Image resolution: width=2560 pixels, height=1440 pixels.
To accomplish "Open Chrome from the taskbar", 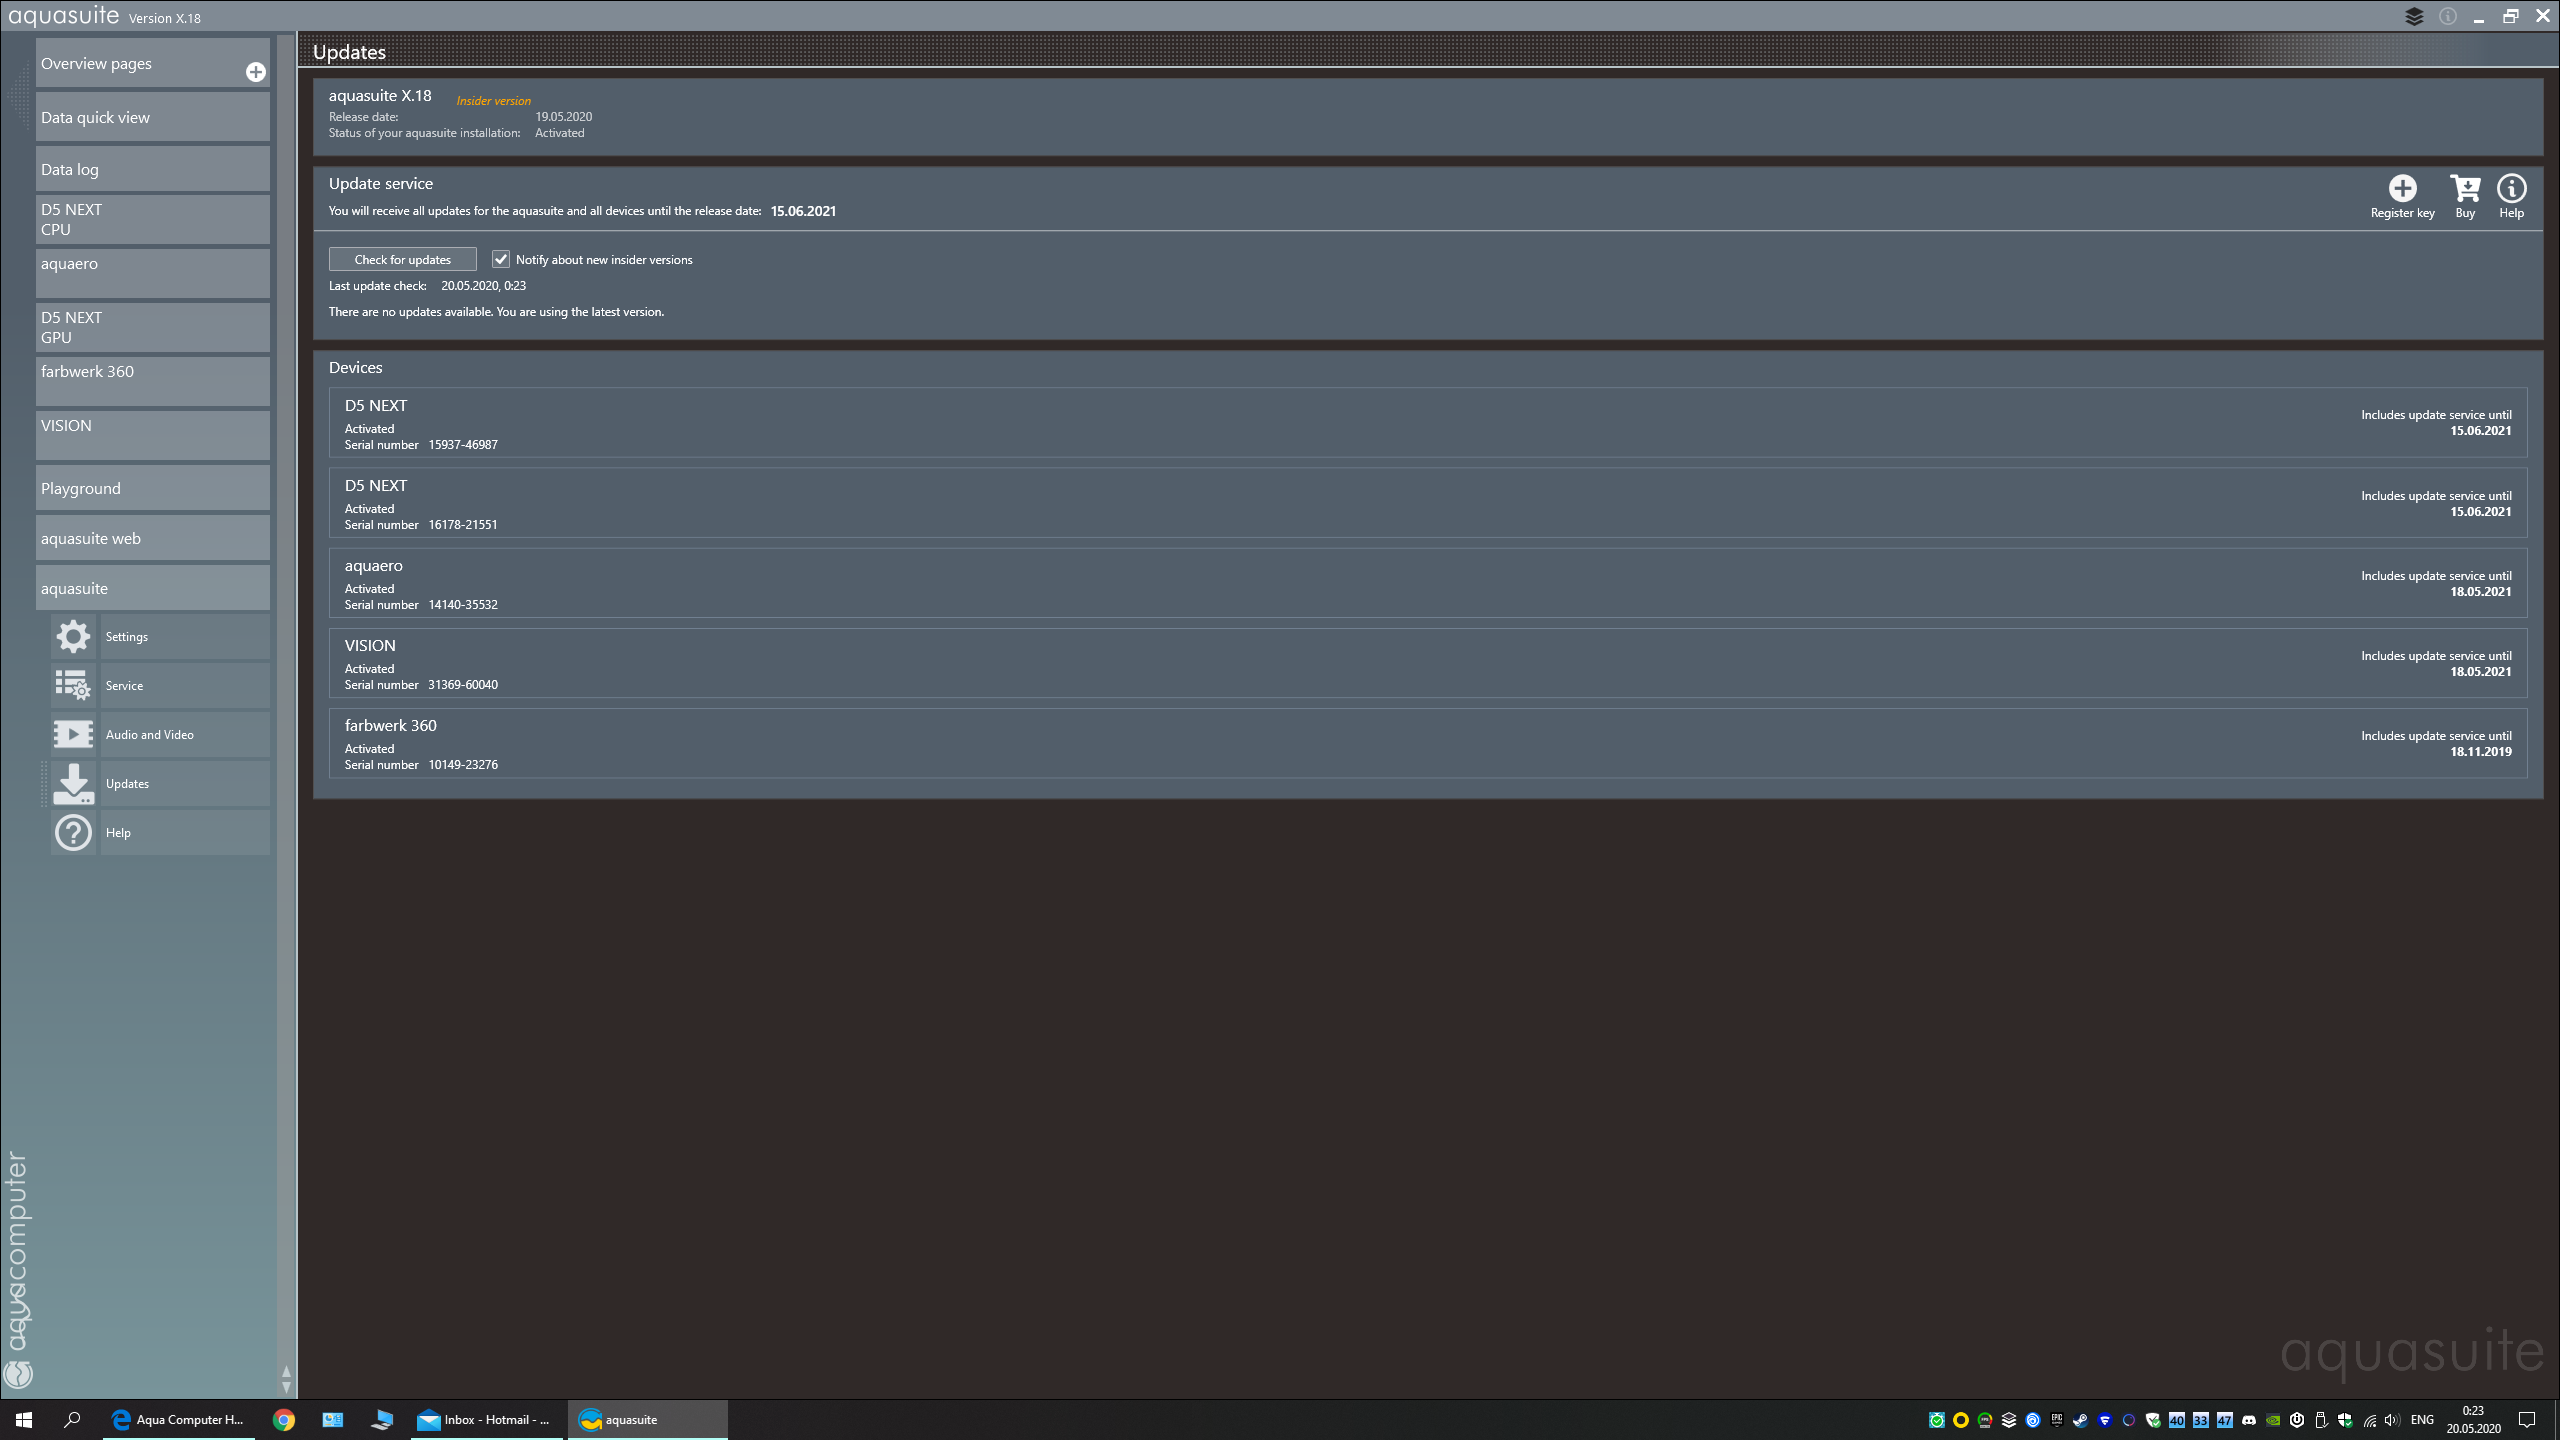I will (284, 1420).
